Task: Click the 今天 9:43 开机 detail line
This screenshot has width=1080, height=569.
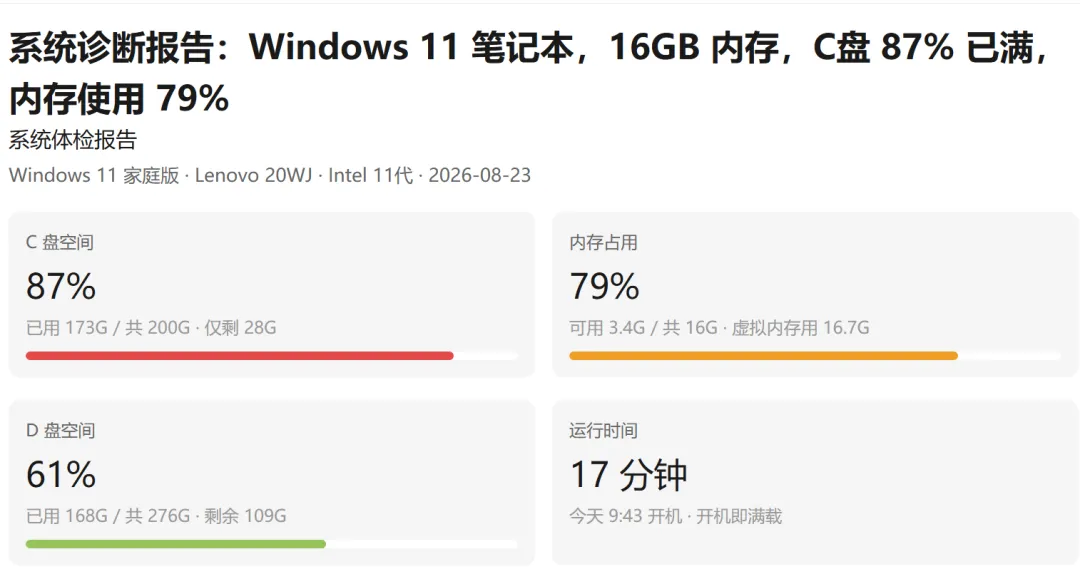Action: [675, 516]
